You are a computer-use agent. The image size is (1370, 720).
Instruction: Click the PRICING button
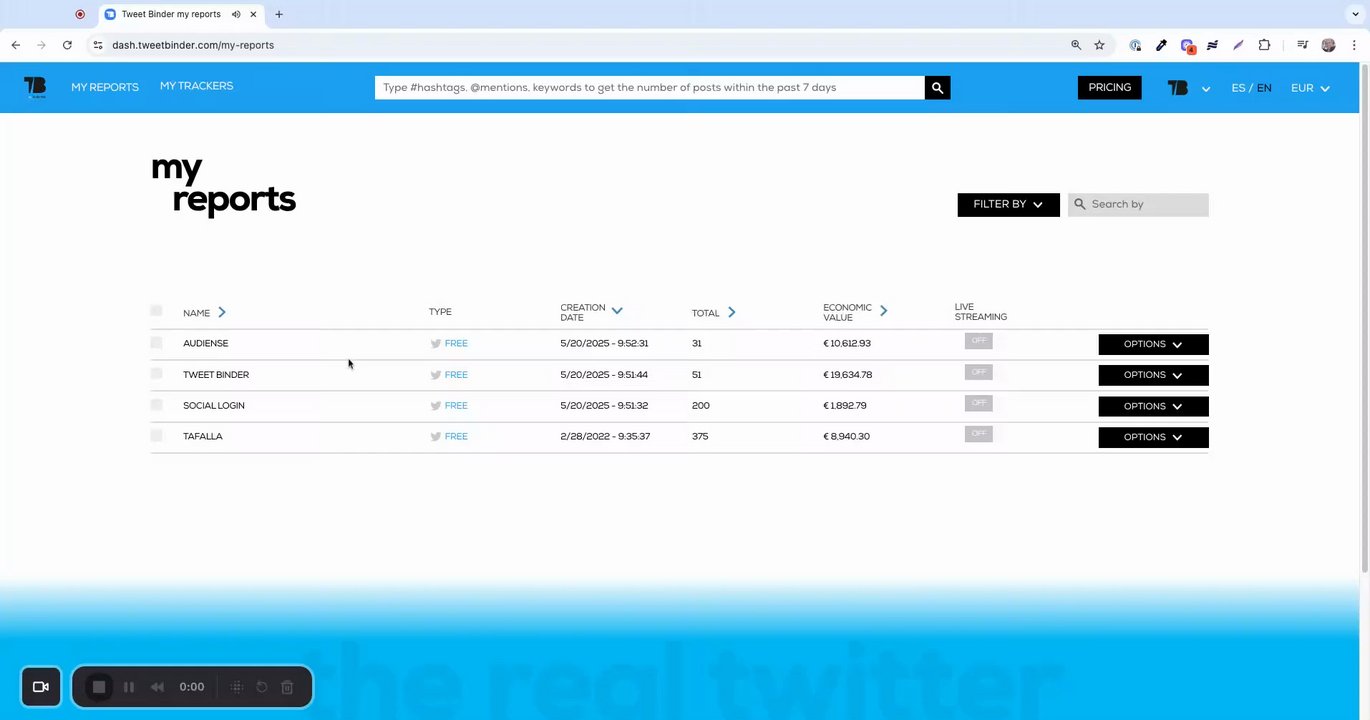[1110, 88]
